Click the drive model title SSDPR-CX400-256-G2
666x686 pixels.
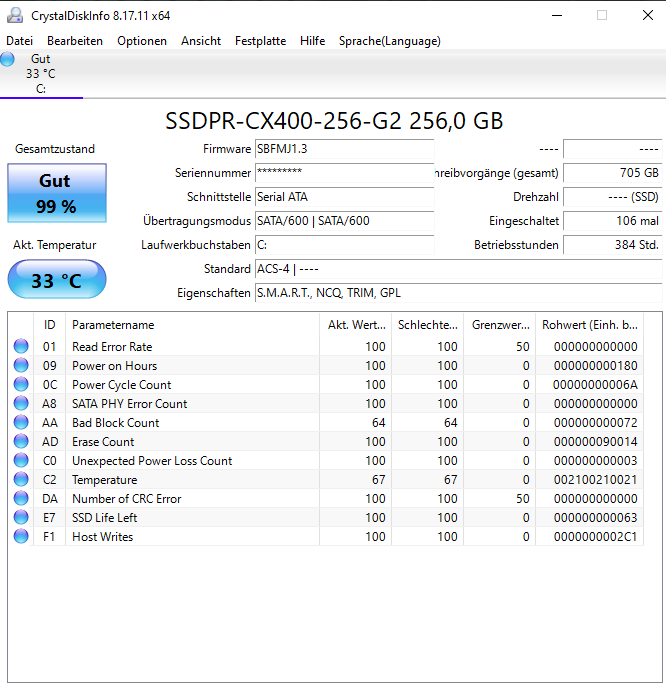334,121
